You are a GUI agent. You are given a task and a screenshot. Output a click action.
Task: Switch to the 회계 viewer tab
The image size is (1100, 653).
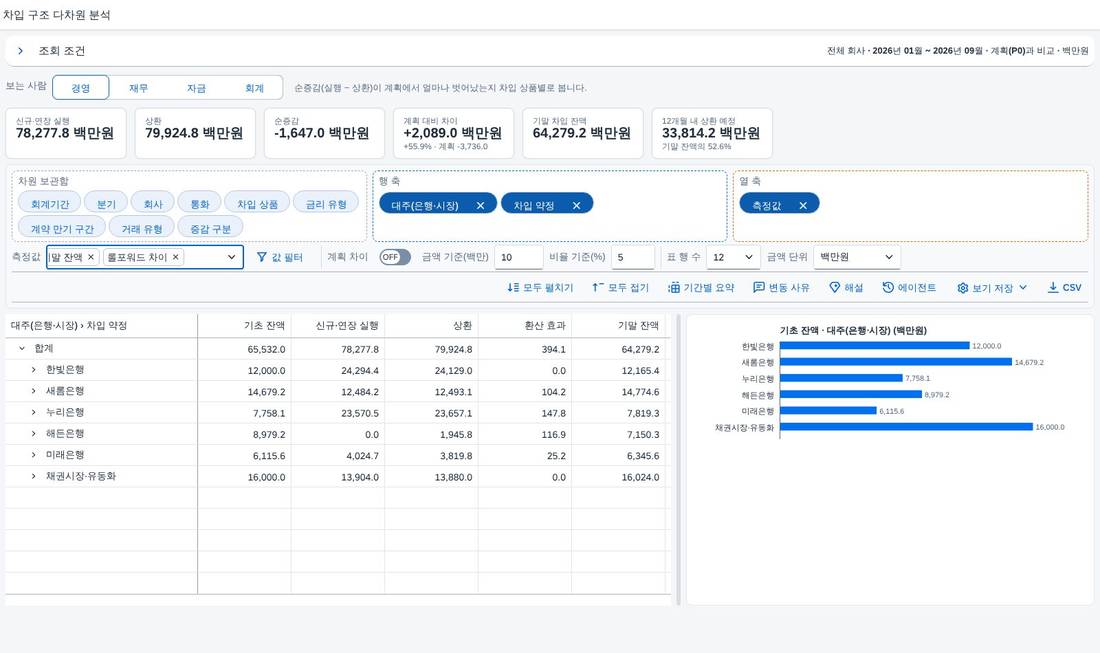point(254,88)
